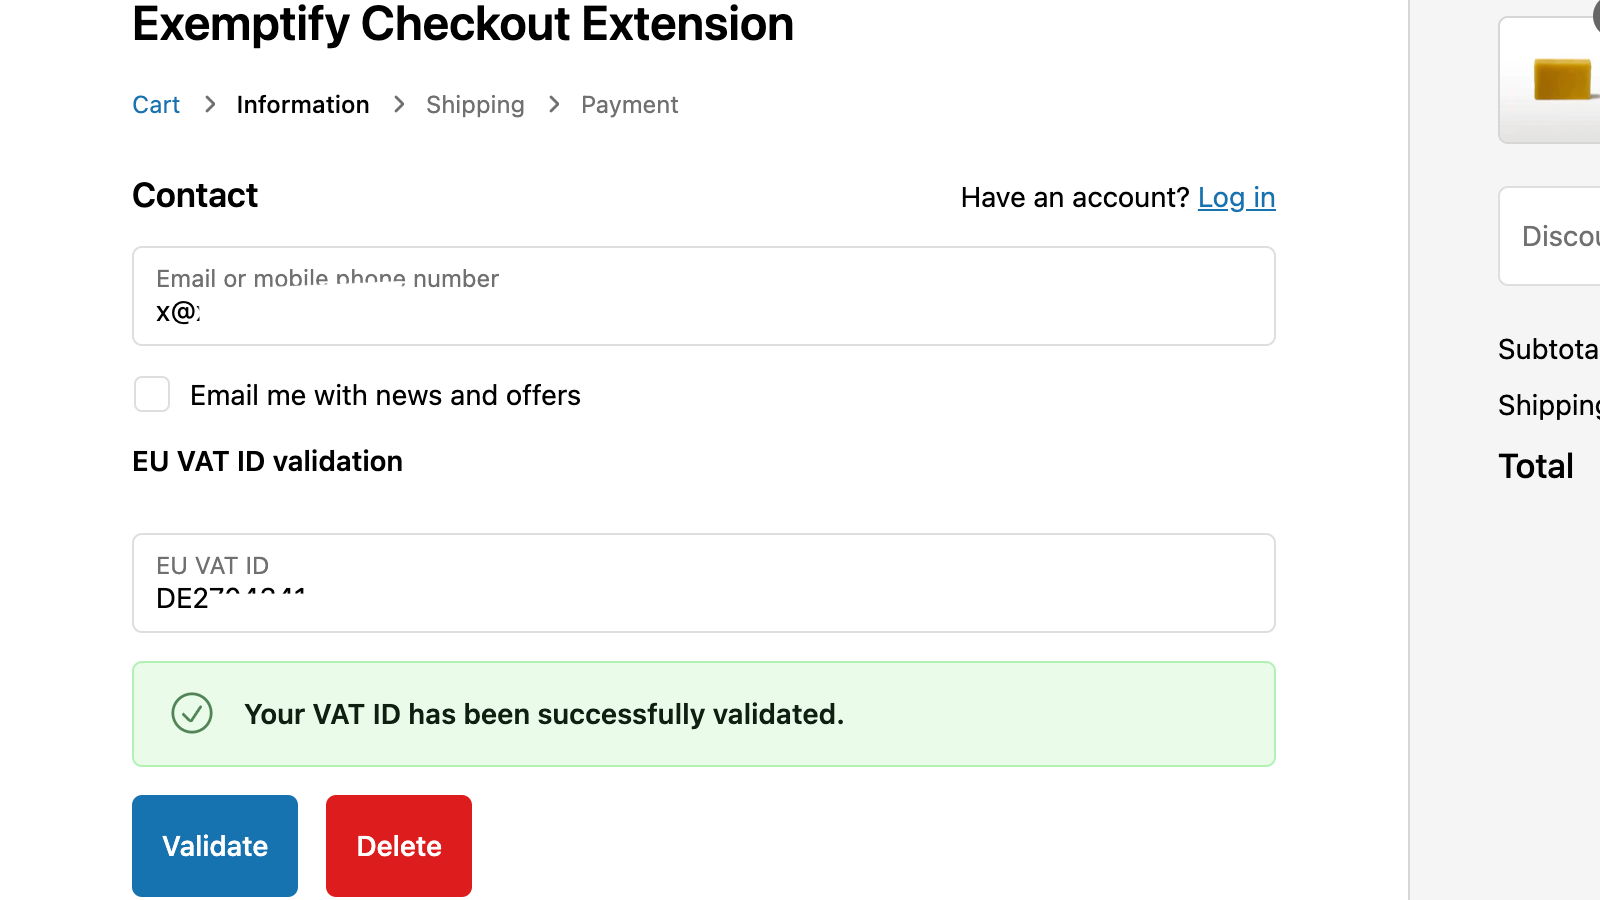Click the VAT validation success banner
The image size is (1600, 900).
[703, 714]
